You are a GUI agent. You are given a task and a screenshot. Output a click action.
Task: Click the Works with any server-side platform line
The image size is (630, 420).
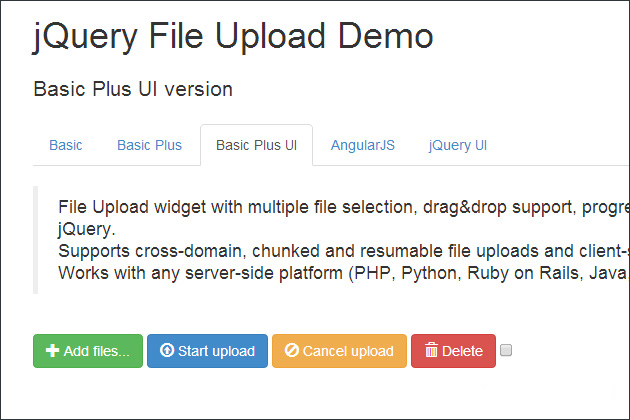344,273
